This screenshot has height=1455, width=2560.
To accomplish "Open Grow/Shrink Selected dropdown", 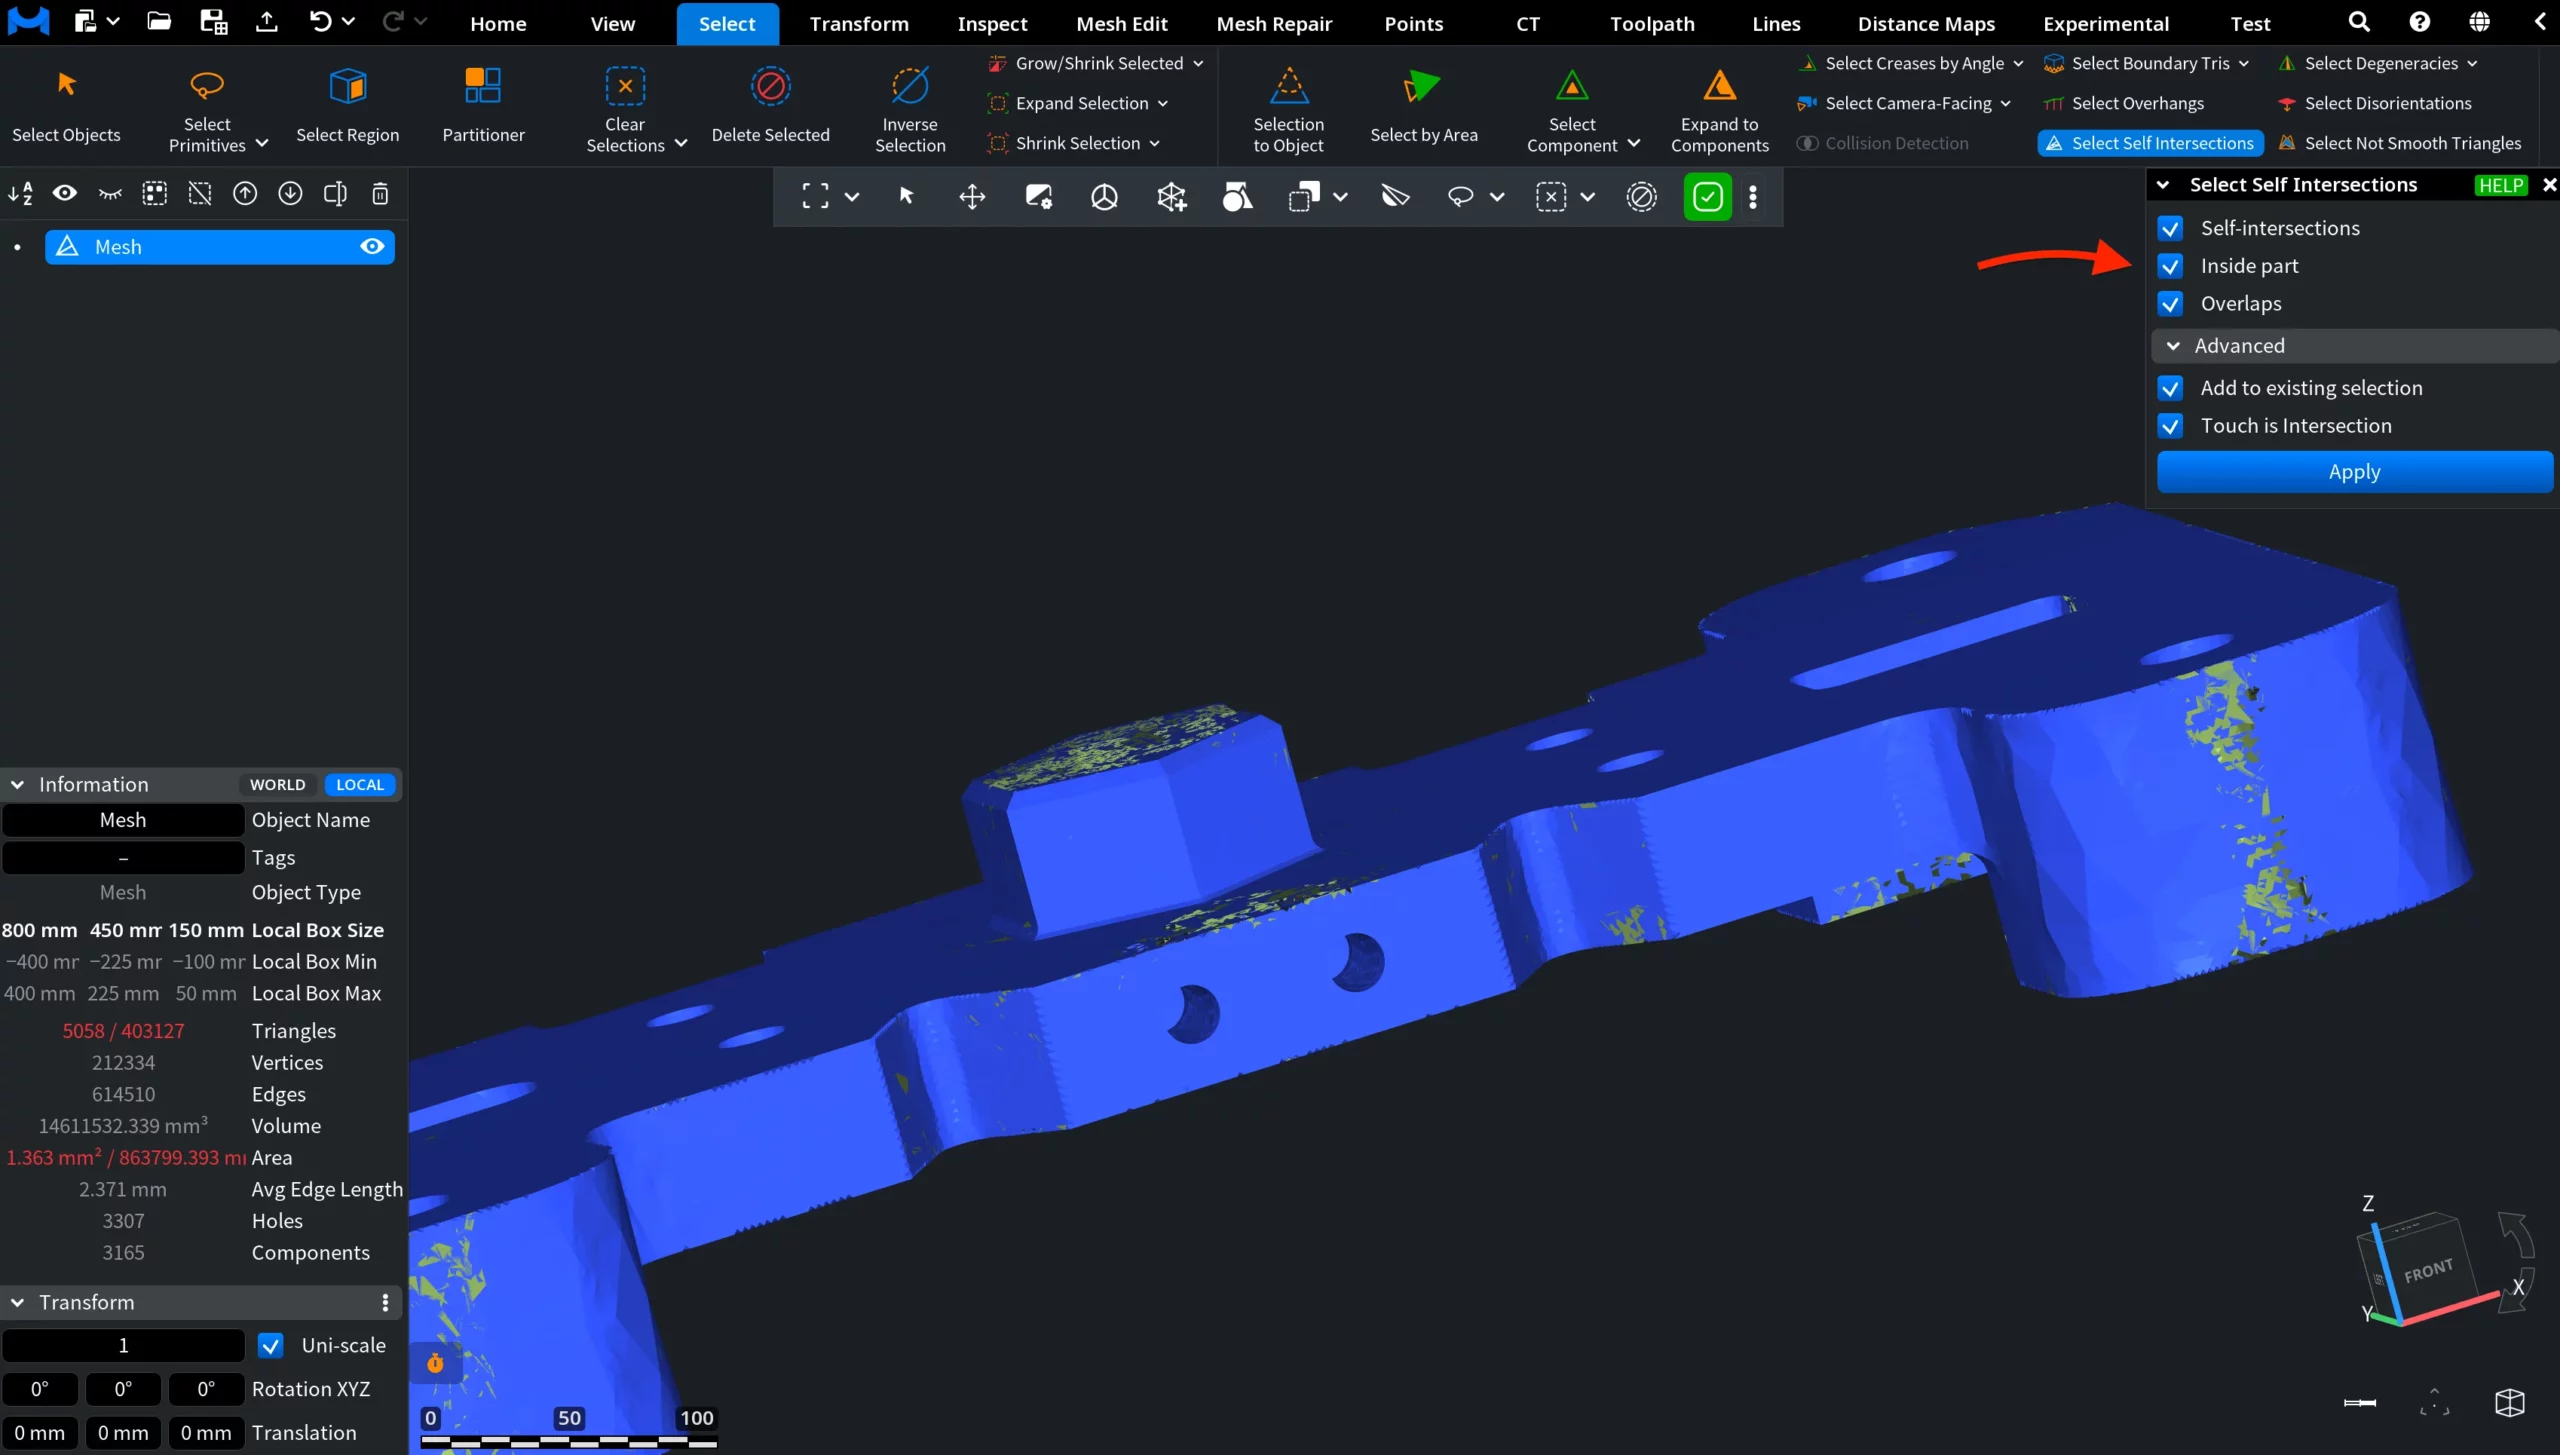I will point(1198,63).
